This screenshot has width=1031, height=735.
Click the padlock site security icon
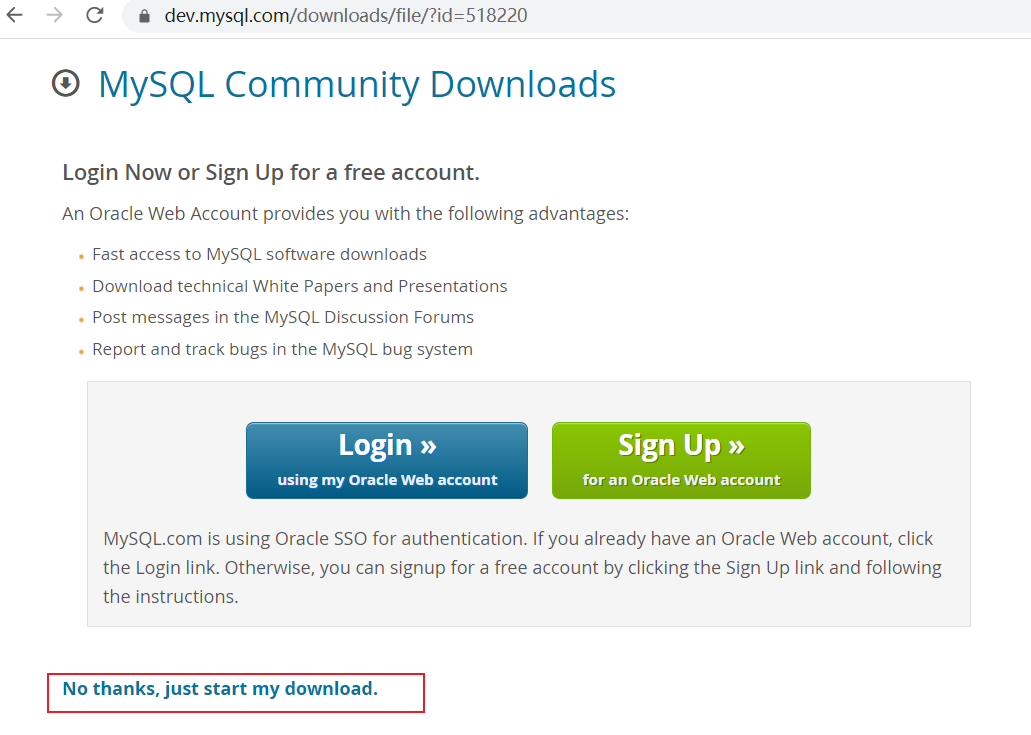coord(145,16)
